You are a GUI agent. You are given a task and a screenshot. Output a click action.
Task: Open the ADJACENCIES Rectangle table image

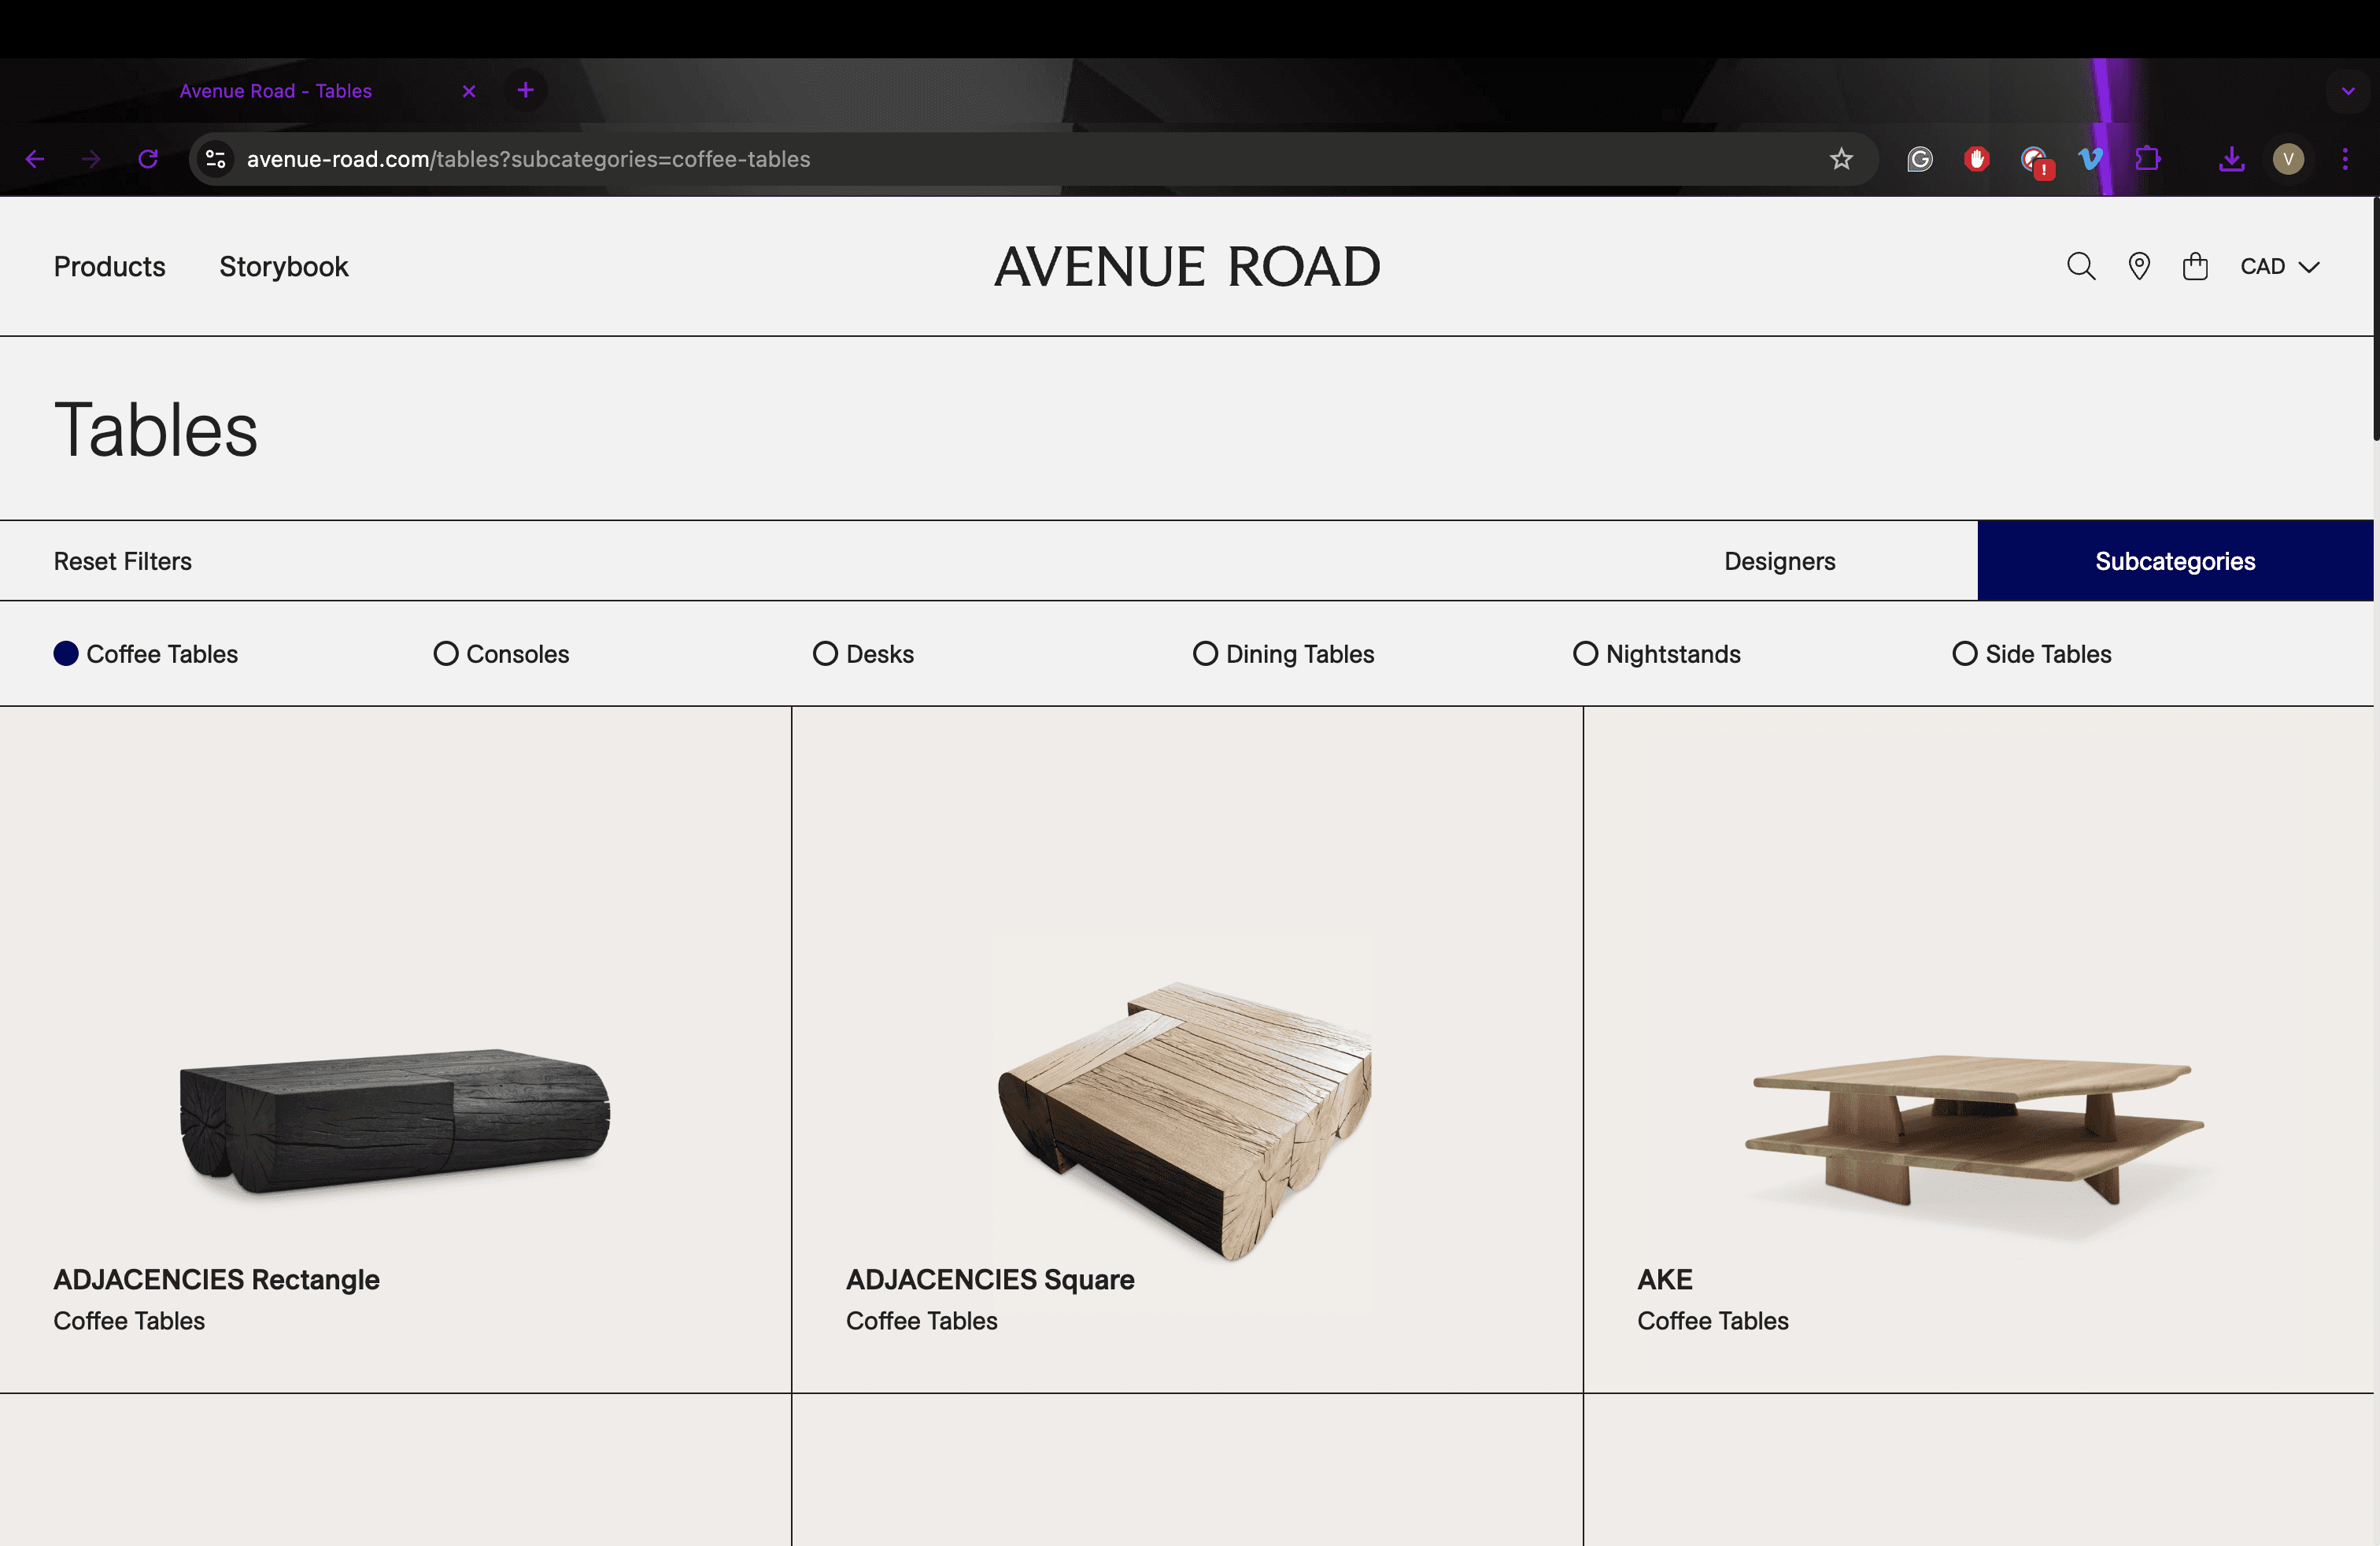point(395,1120)
